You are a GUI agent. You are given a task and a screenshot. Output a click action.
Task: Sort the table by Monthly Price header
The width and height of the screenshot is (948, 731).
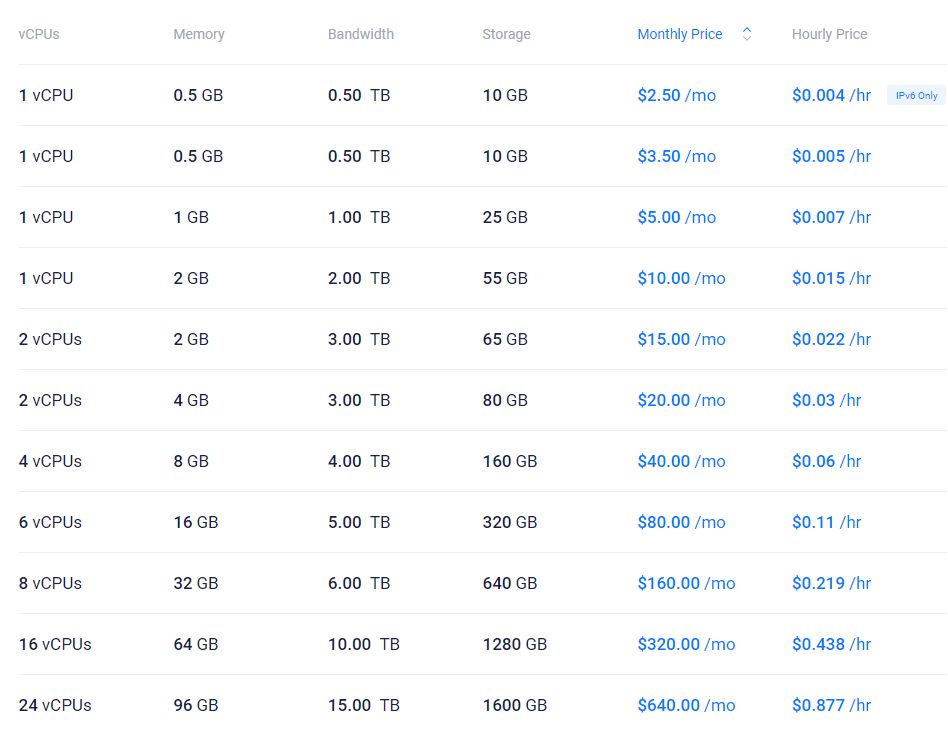point(680,34)
